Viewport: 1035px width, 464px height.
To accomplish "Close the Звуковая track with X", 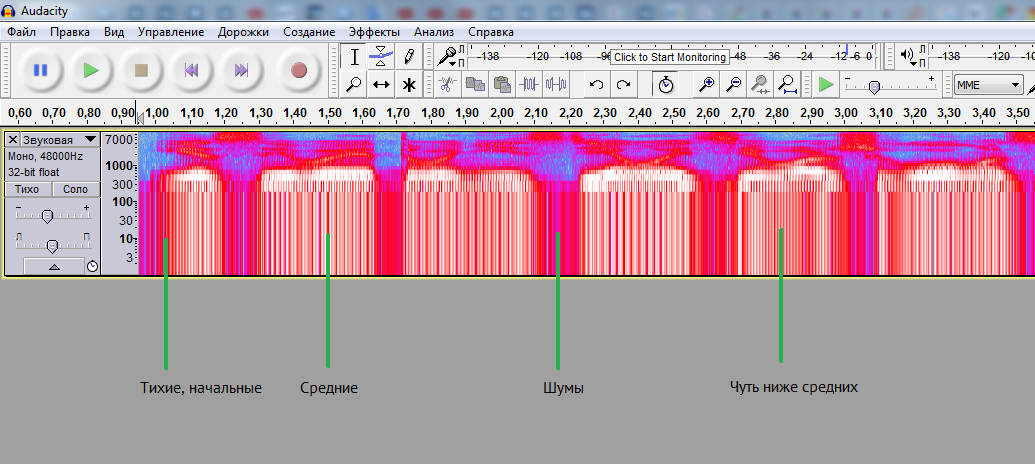I will coord(13,140).
